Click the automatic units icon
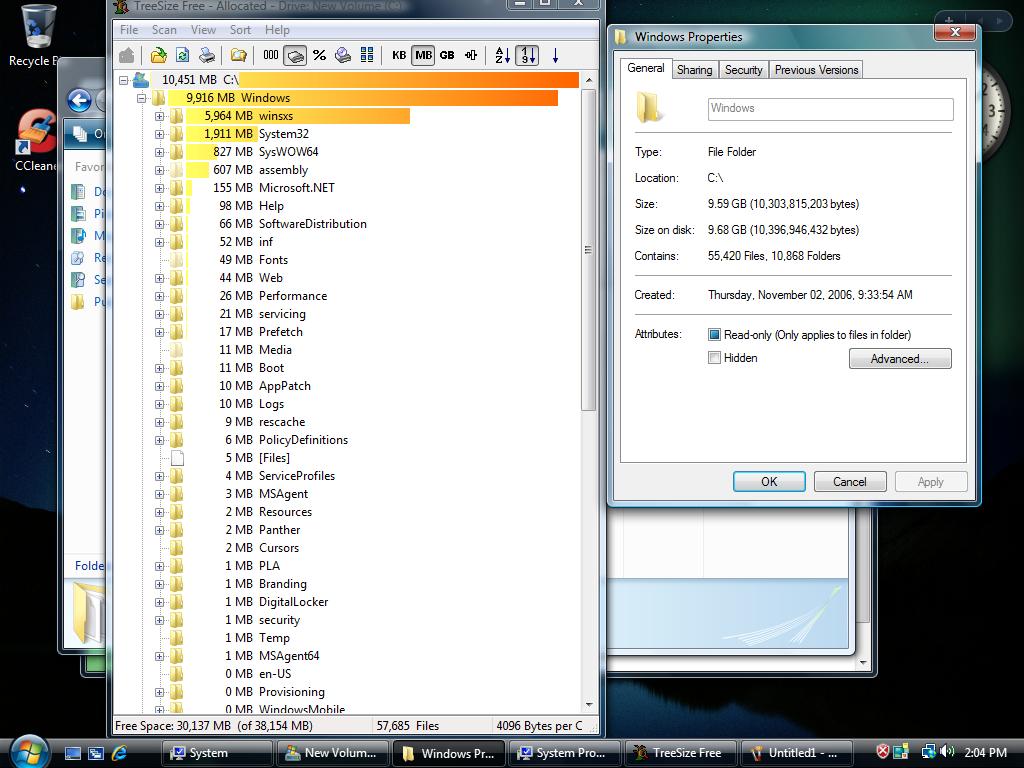This screenshot has height=768, width=1024. point(471,56)
